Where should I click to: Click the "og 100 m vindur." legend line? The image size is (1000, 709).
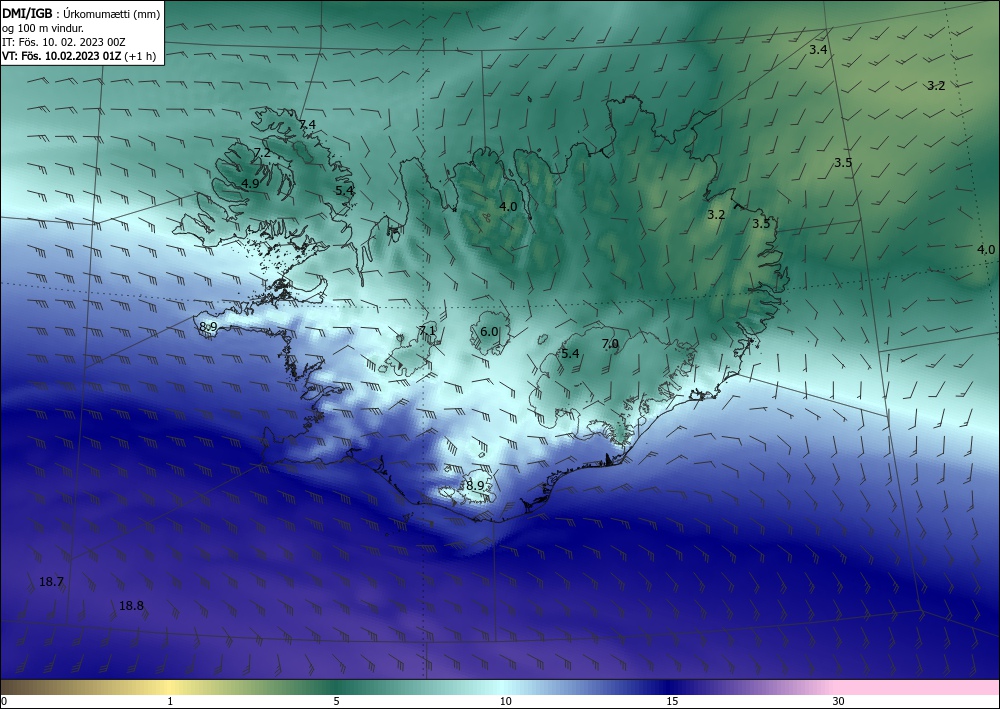point(43,28)
